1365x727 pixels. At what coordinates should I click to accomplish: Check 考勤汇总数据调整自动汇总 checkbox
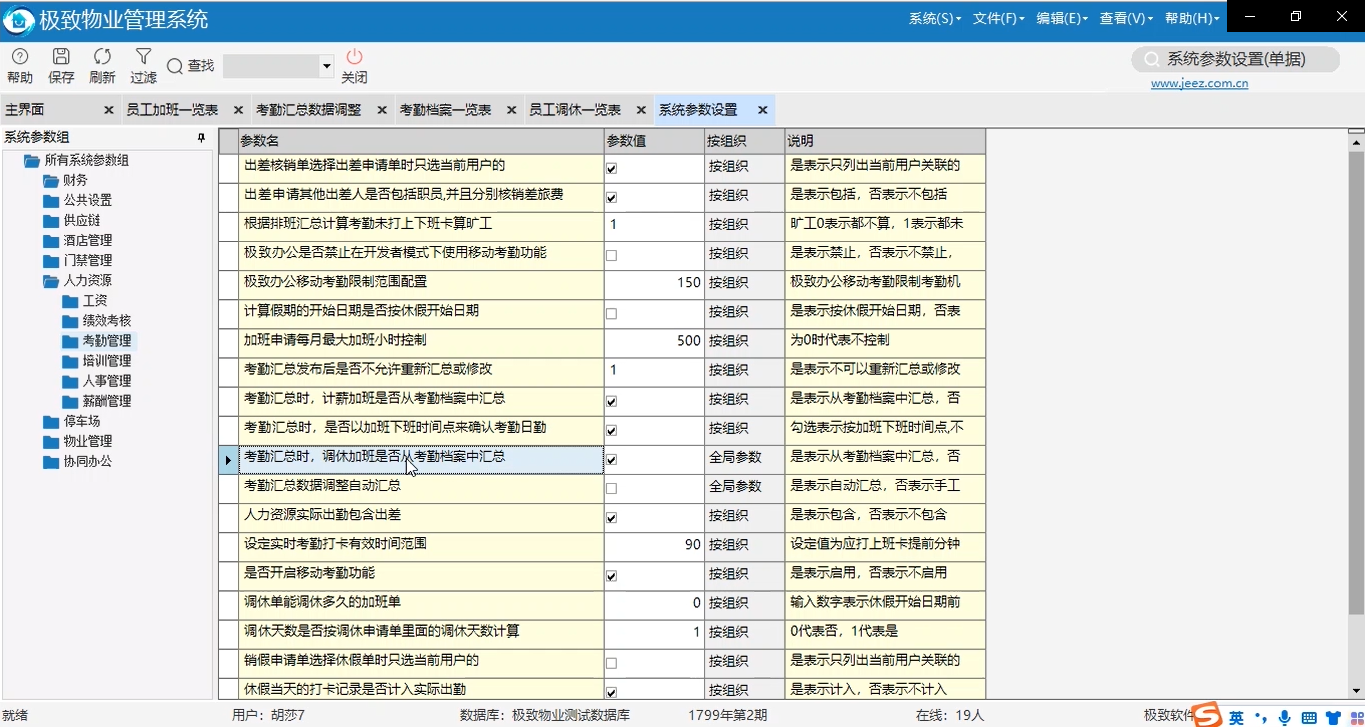pos(611,489)
